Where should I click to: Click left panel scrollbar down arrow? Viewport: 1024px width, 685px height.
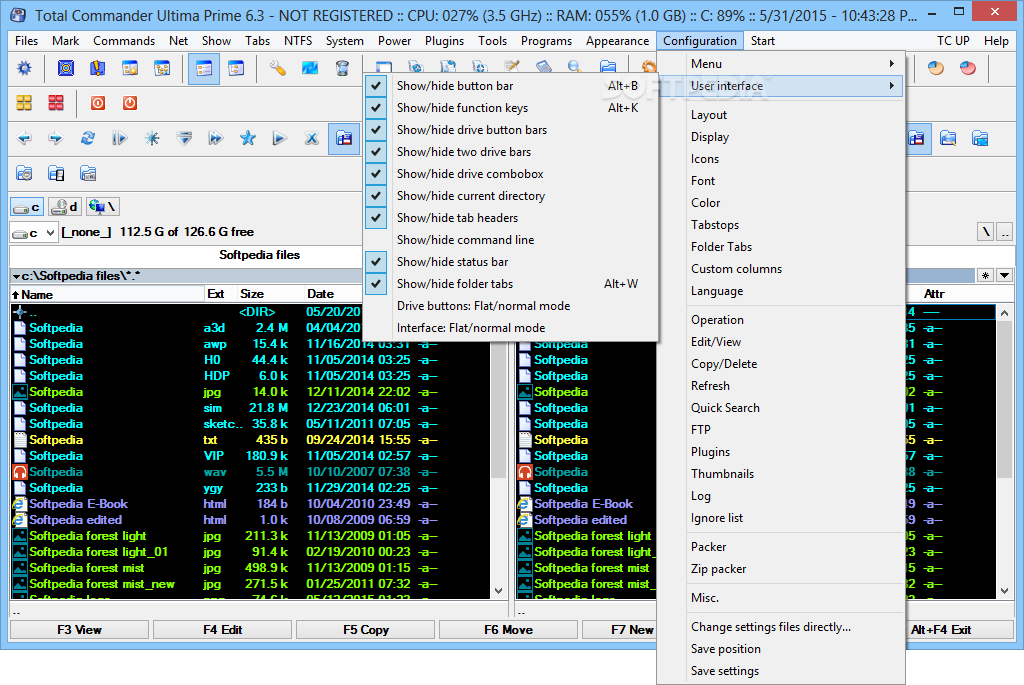(498, 591)
